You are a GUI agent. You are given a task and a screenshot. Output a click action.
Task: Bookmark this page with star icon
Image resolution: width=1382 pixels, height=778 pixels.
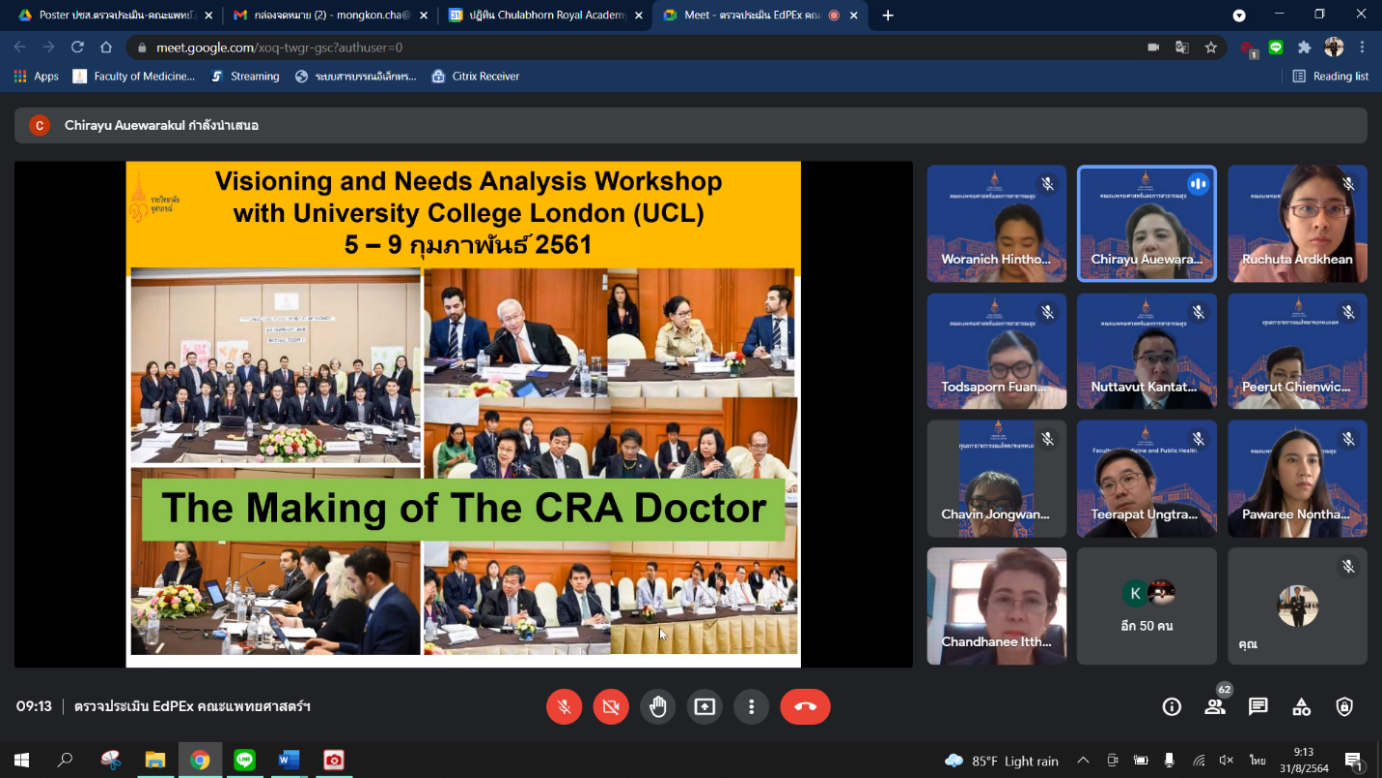pos(1211,47)
